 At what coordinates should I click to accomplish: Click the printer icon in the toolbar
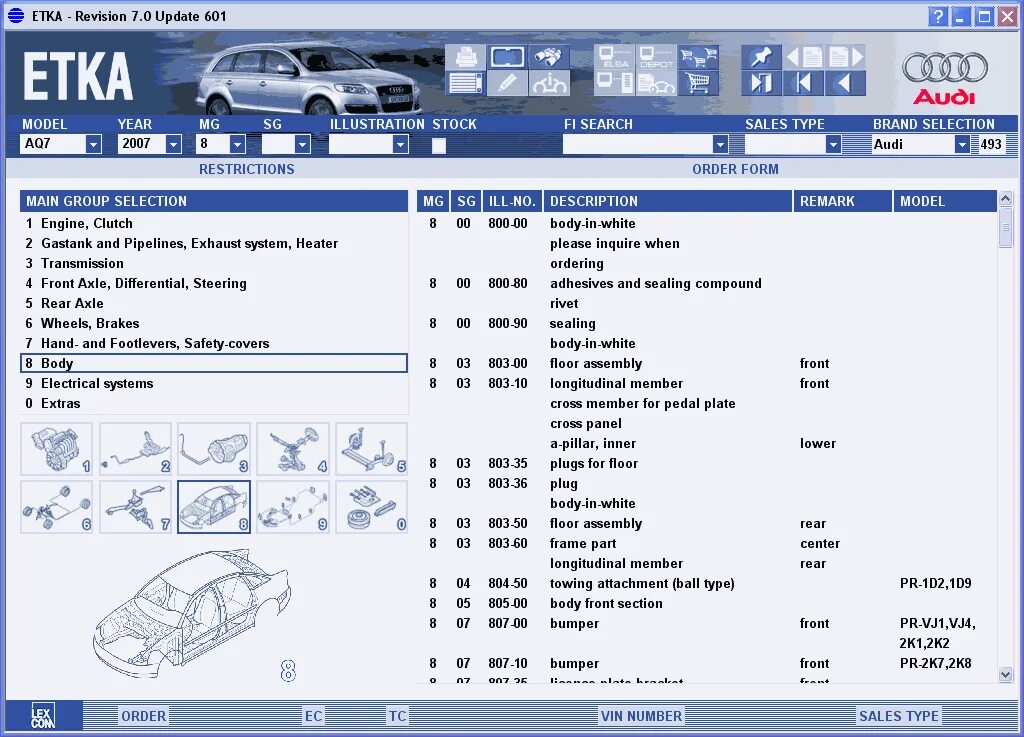[x=466, y=57]
